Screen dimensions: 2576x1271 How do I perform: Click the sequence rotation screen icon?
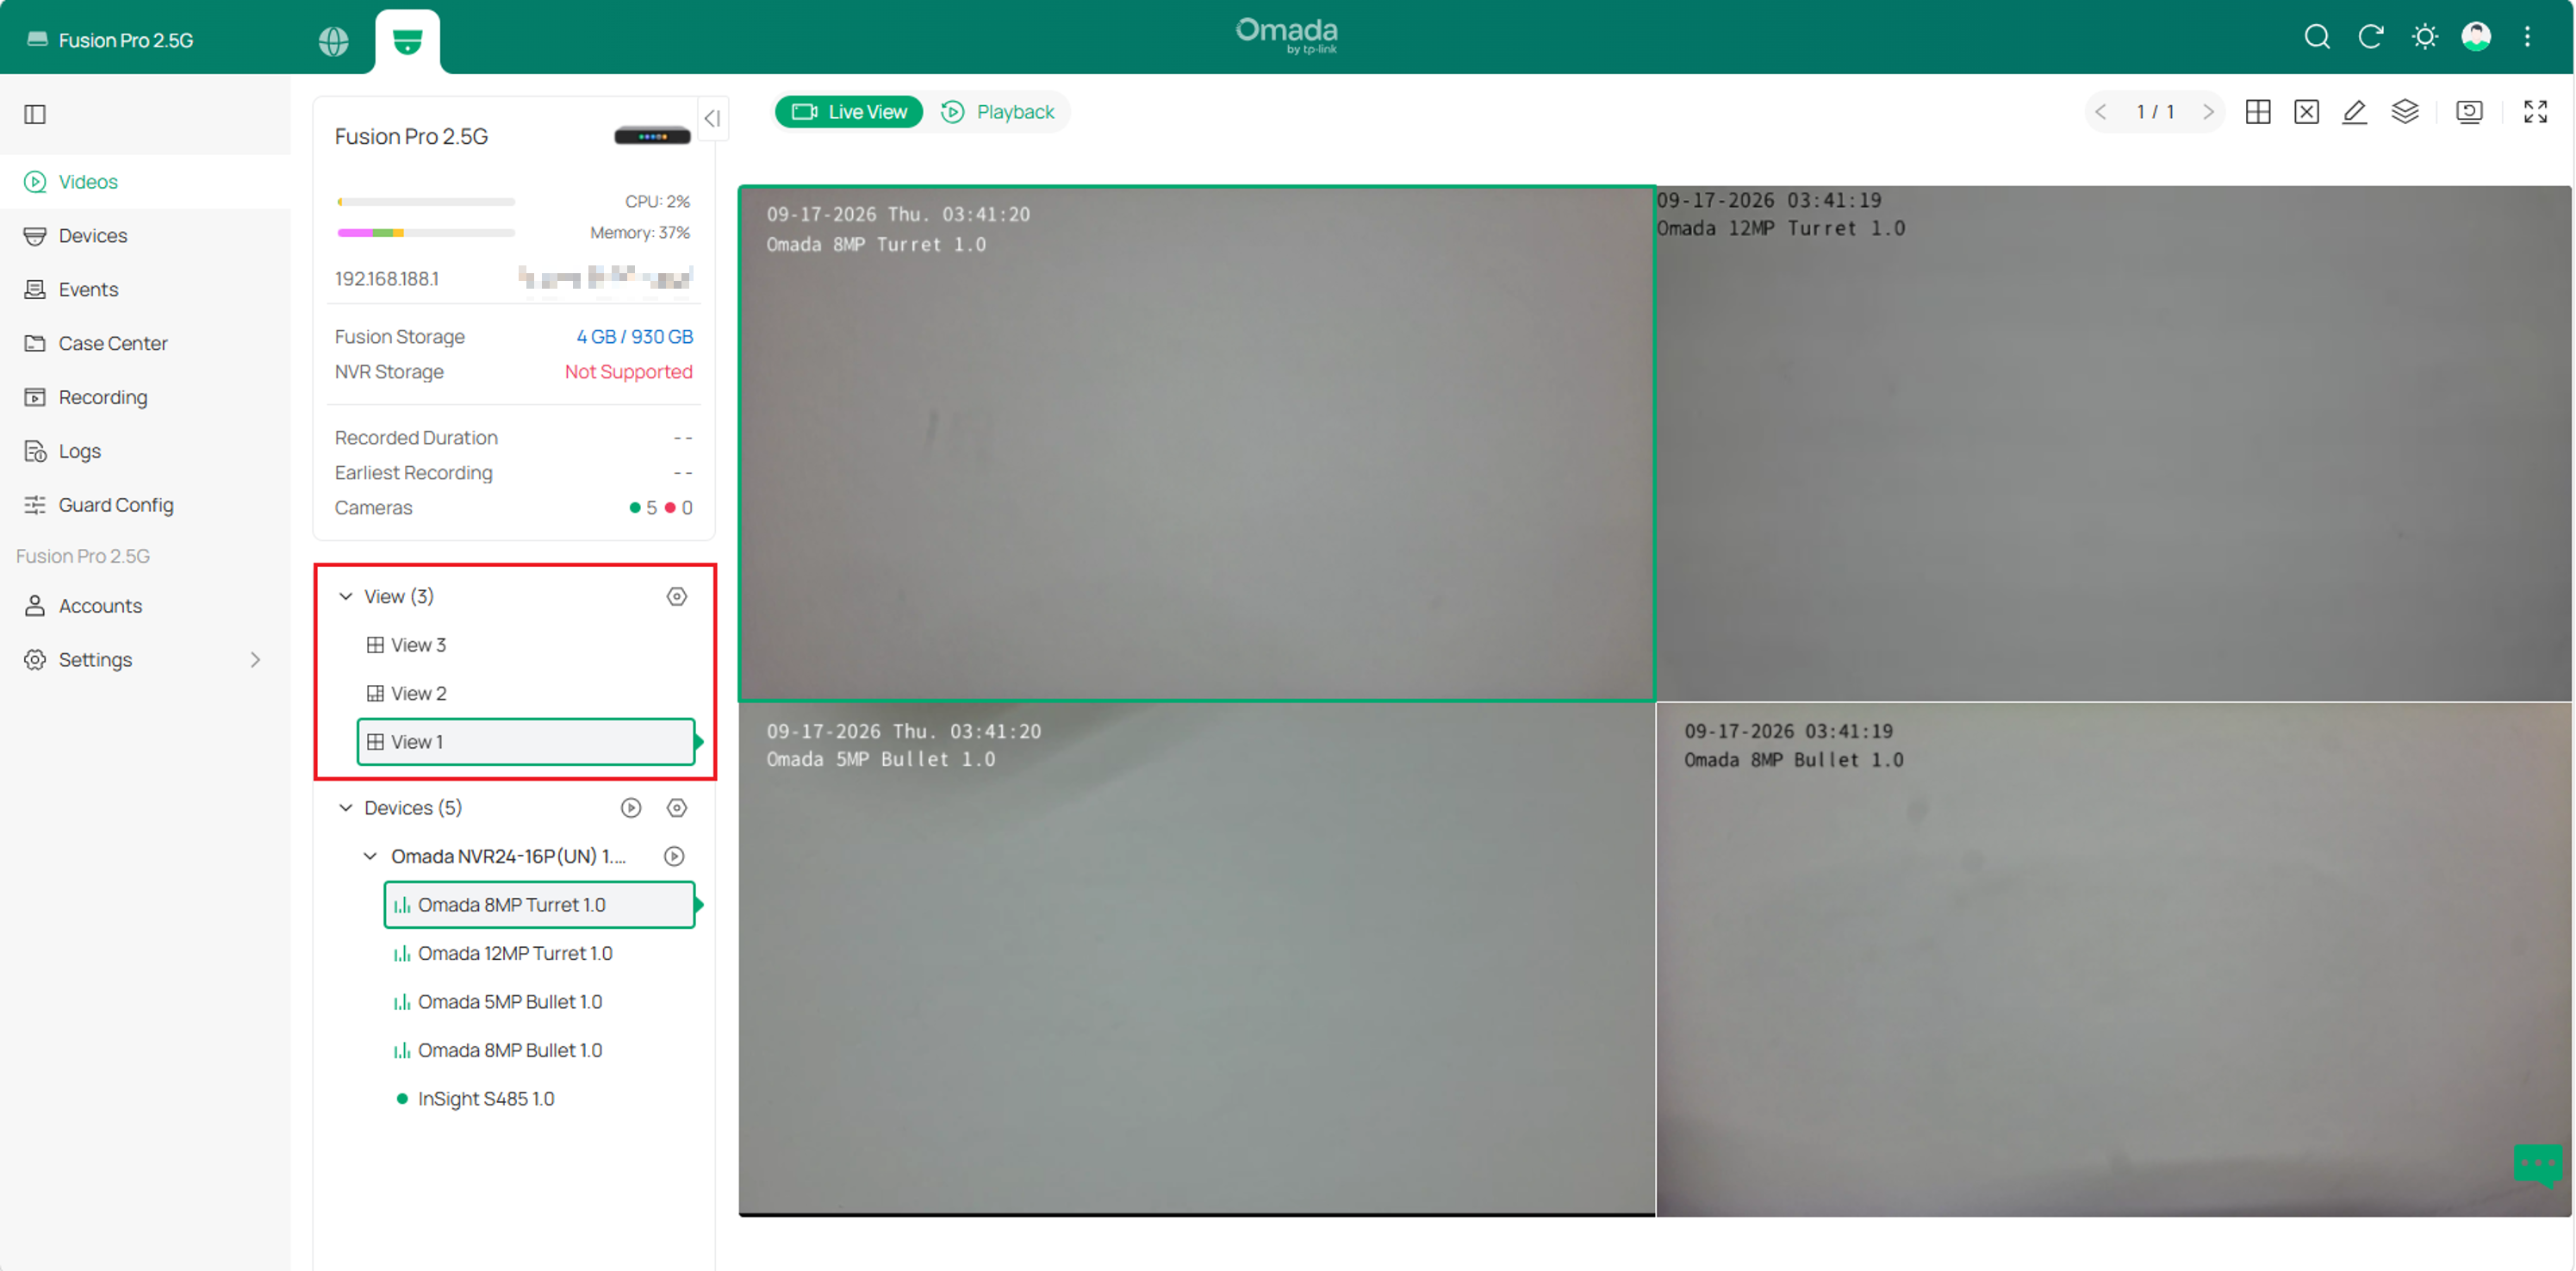coord(2469,112)
